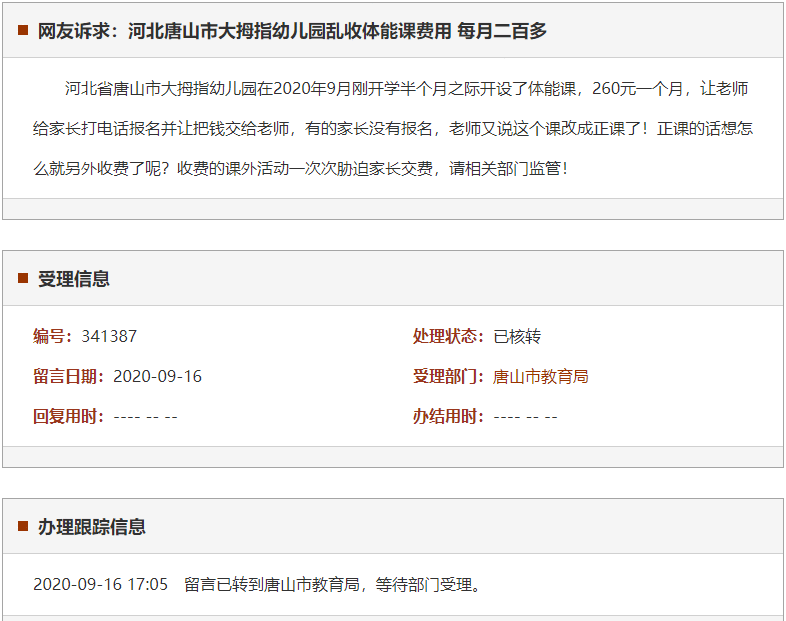Click the 留言日期 label

click(x=69, y=377)
